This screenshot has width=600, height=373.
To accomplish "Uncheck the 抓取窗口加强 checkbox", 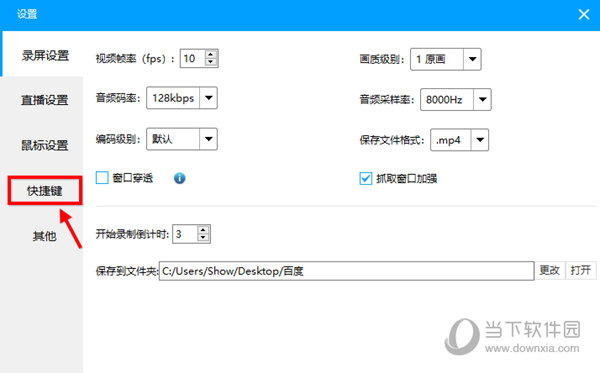I will [x=365, y=178].
